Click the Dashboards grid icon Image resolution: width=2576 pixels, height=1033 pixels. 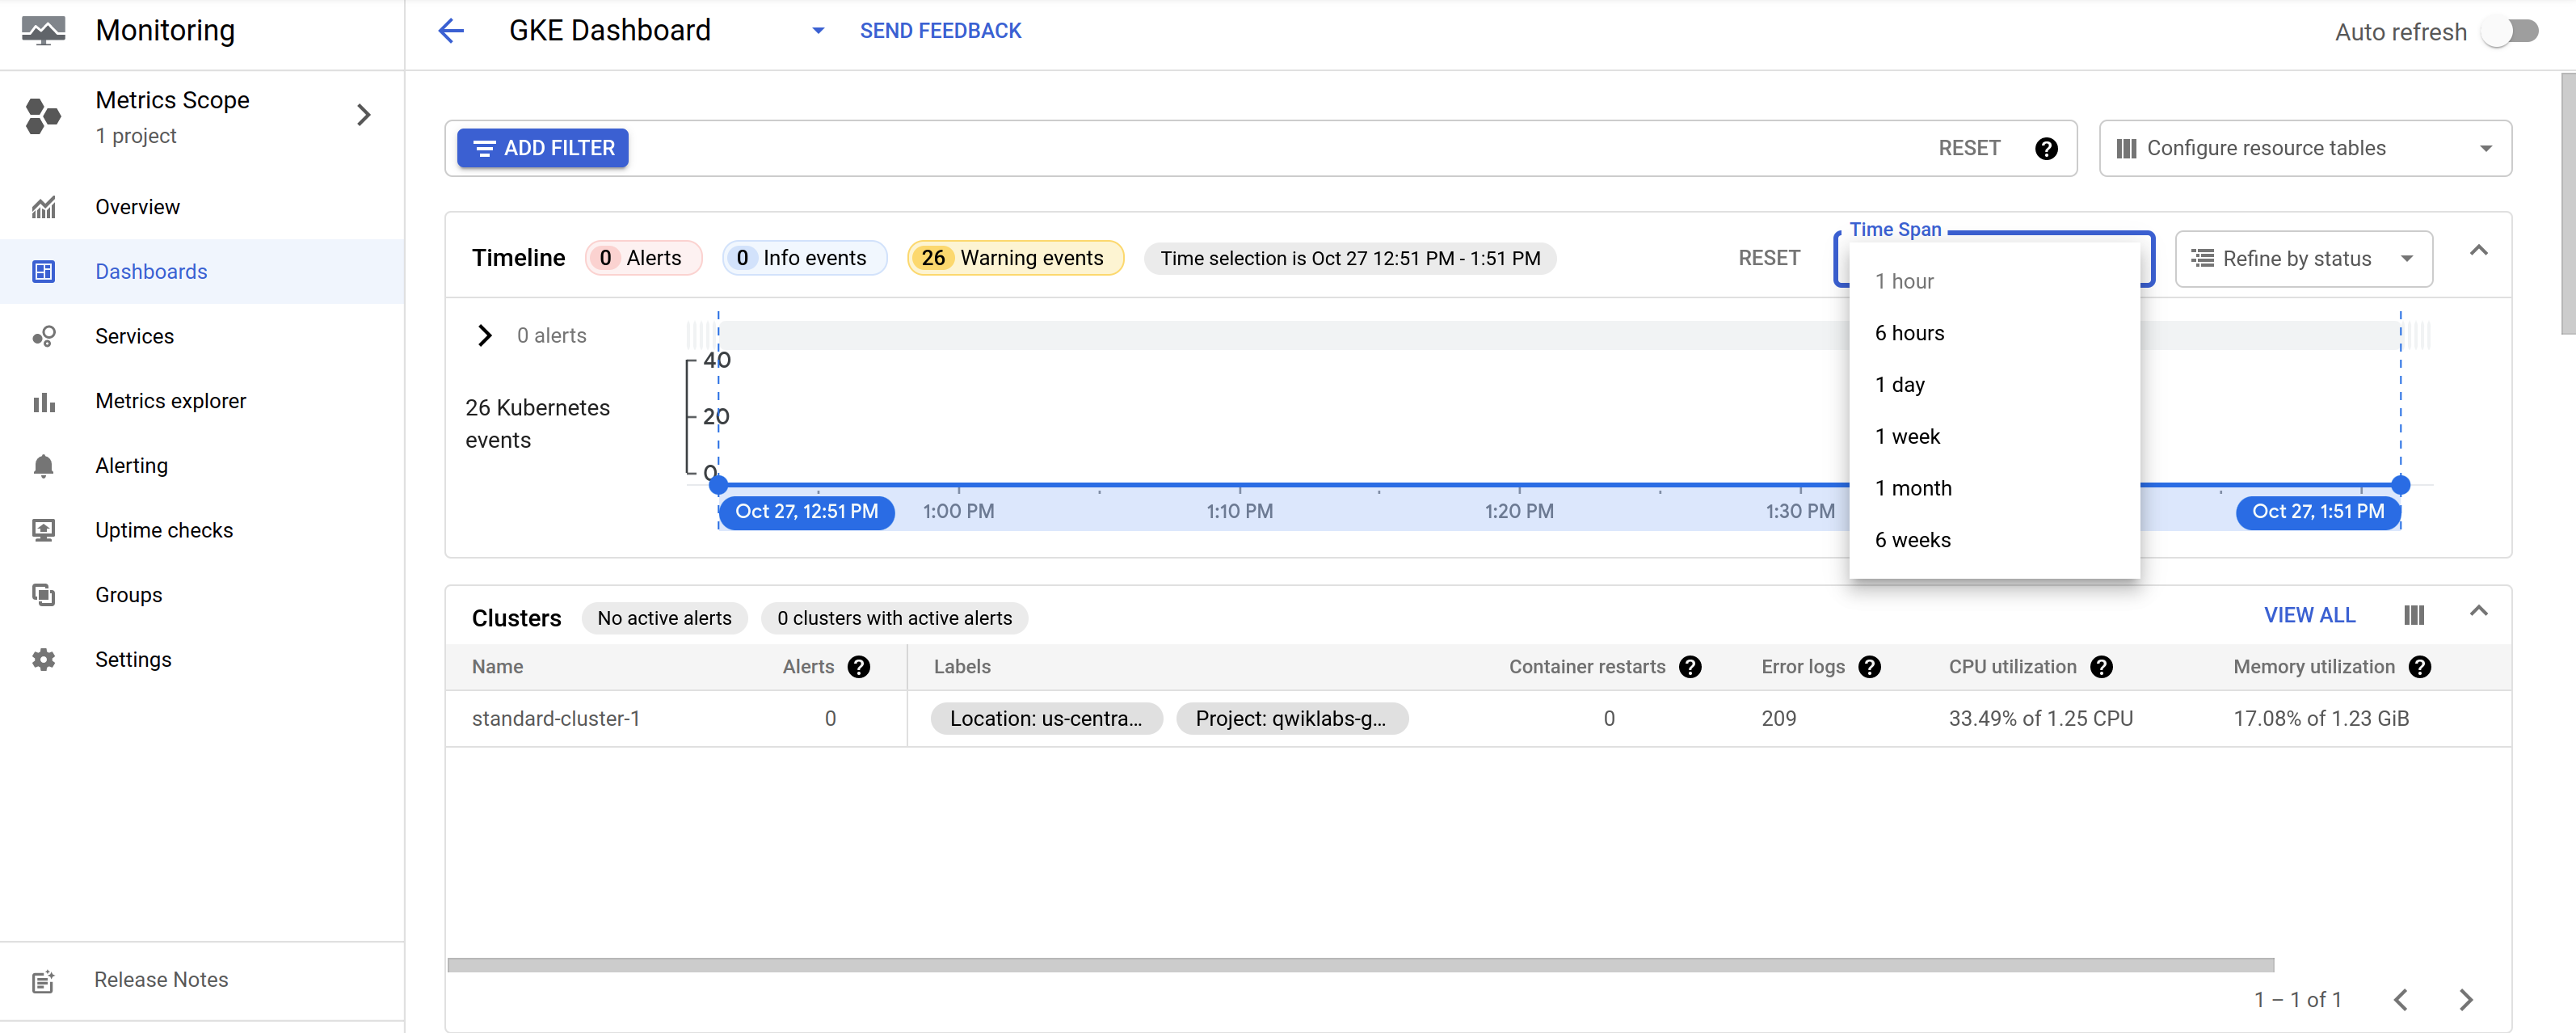point(43,271)
